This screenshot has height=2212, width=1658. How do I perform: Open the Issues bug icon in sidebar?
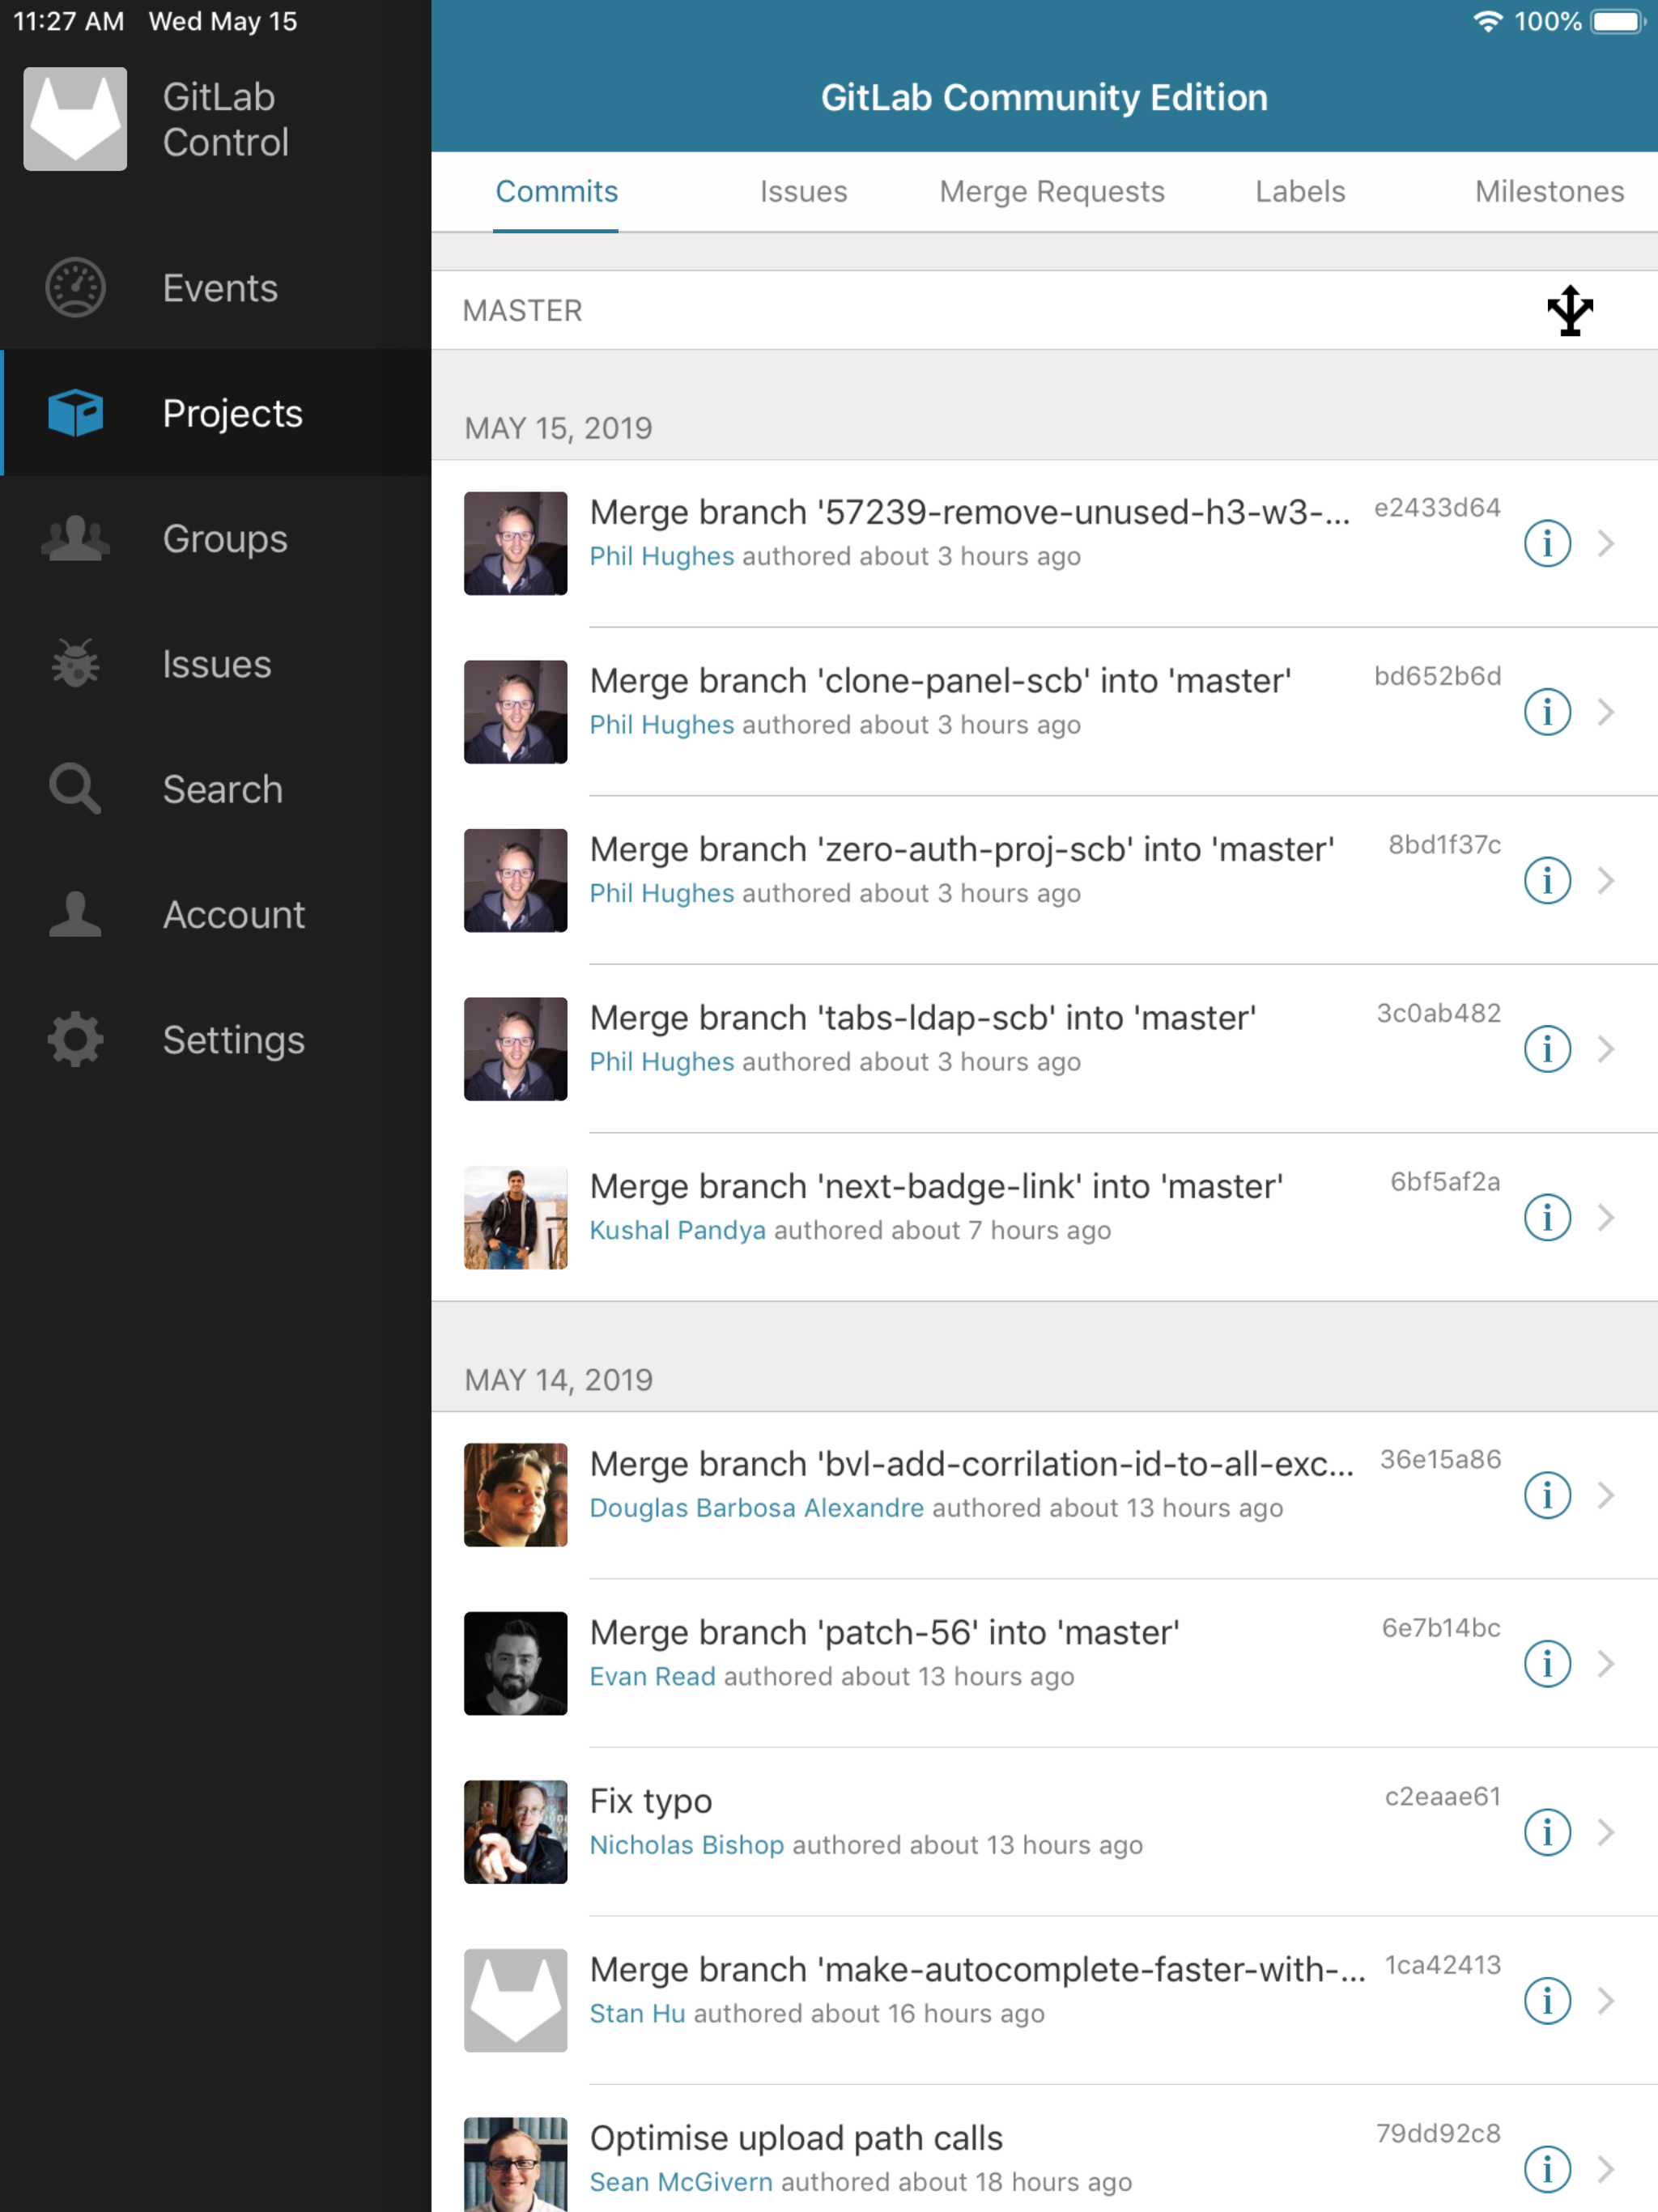[x=75, y=664]
